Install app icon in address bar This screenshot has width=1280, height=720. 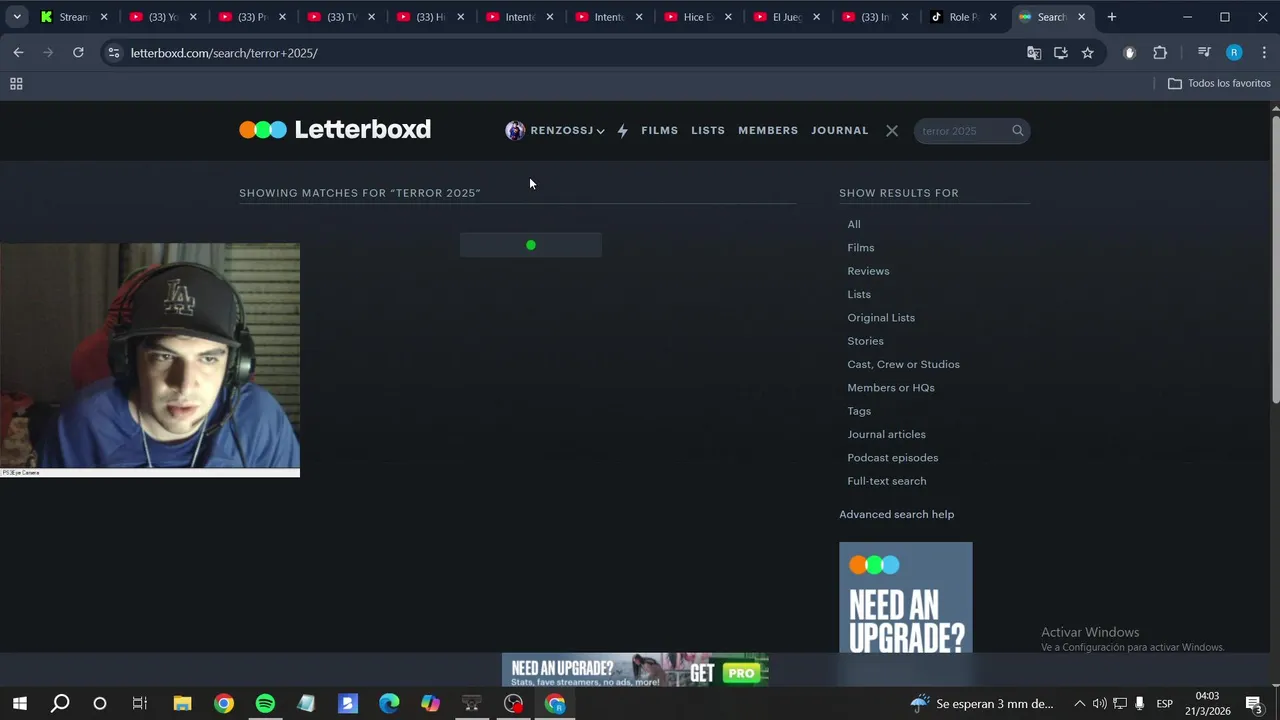point(1061,53)
